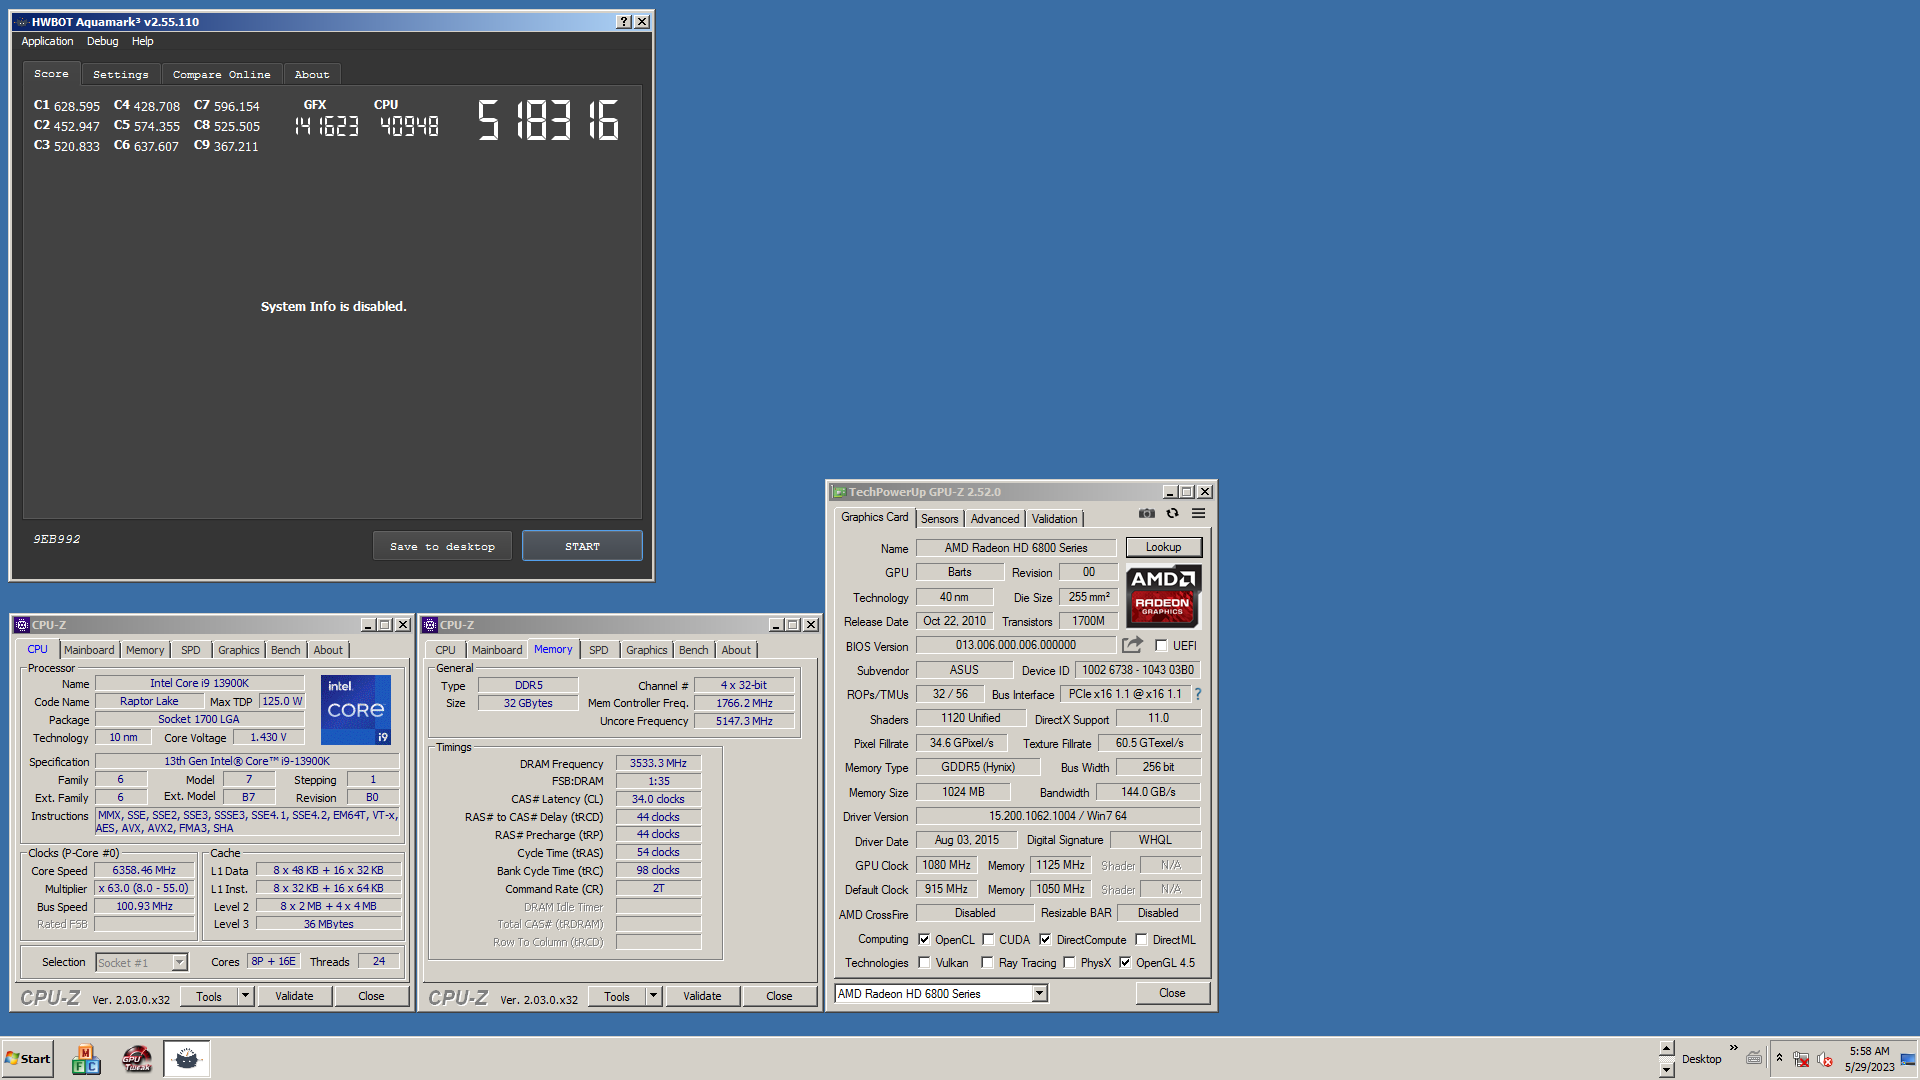Click the GPU-Z refresh icon
This screenshot has width=1920, height=1080.
click(1172, 514)
